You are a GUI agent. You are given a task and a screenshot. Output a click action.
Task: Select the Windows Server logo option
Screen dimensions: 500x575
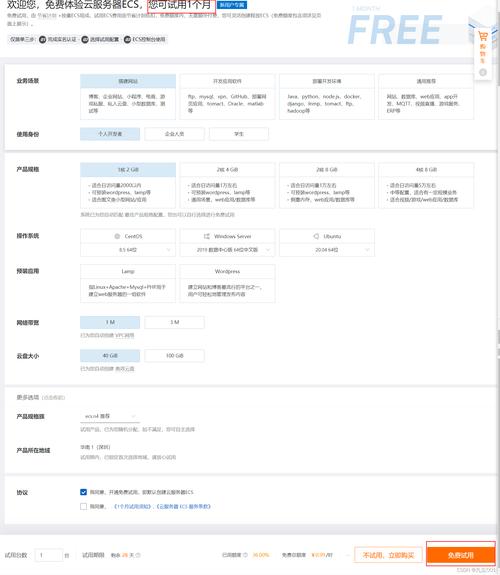pos(207,236)
